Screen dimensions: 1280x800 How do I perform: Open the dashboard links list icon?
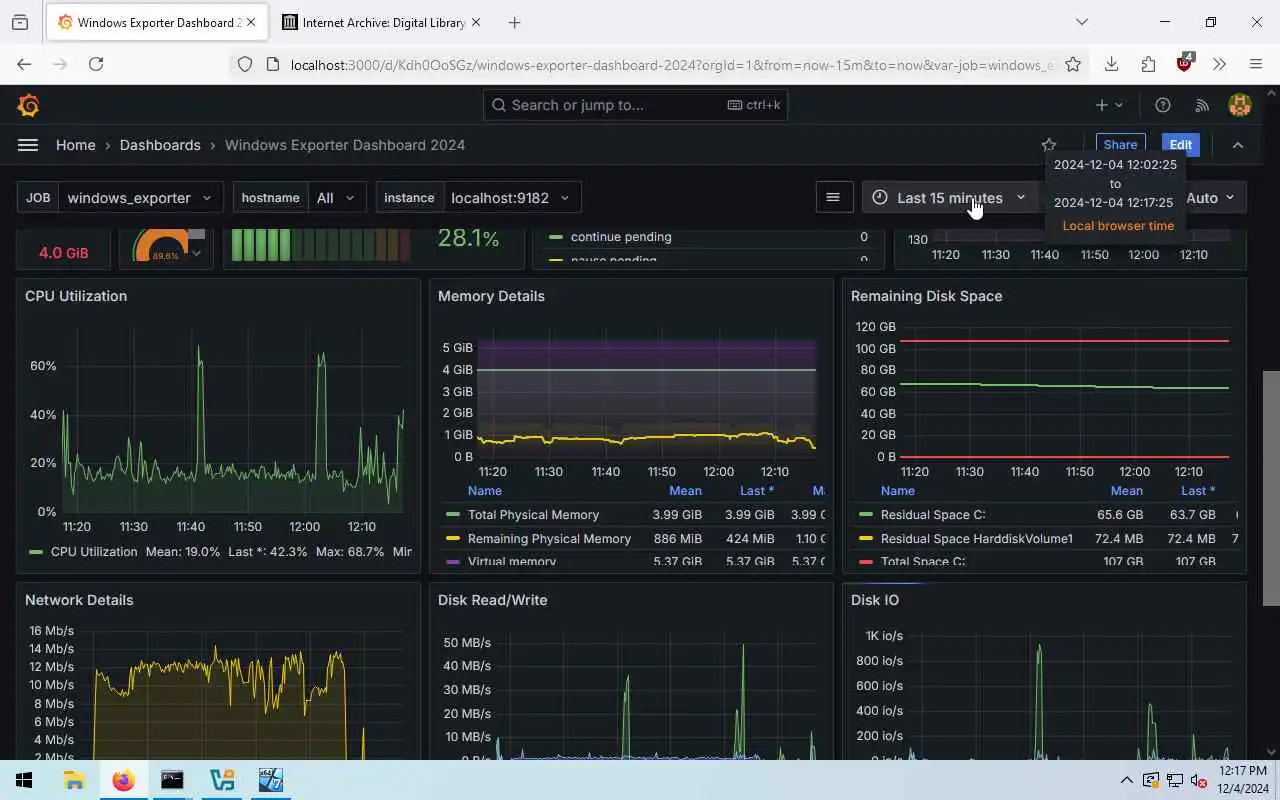coord(833,197)
